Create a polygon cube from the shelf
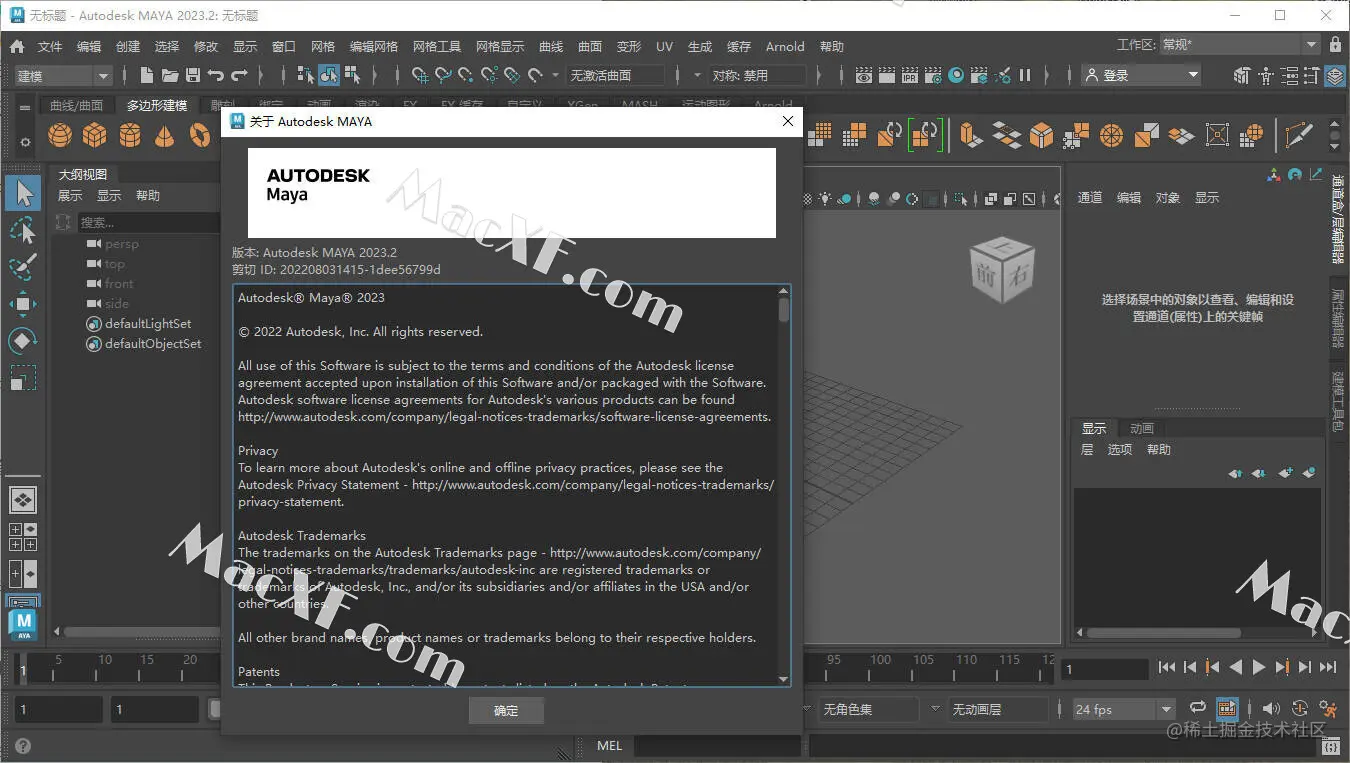 click(95, 134)
